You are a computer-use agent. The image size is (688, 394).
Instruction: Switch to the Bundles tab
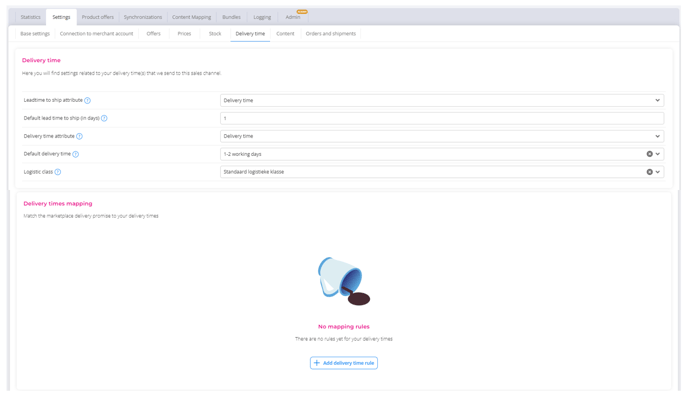(x=231, y=17)
